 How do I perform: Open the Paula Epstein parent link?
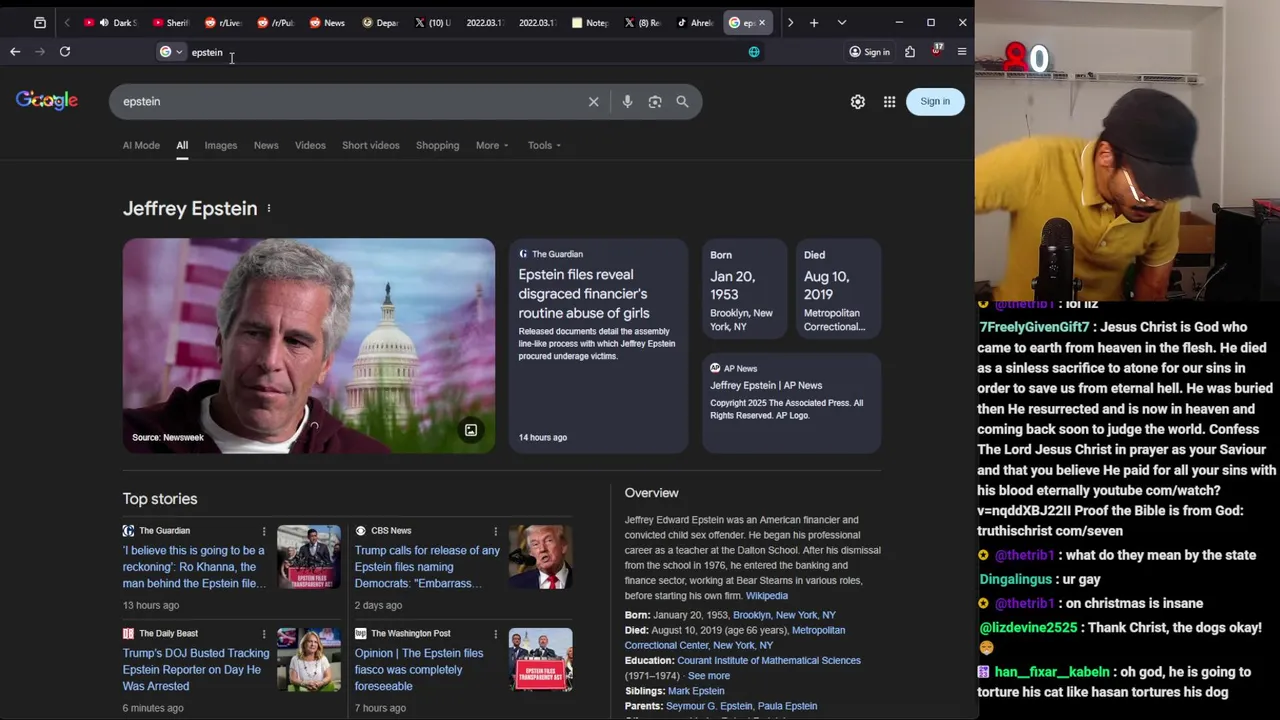click(787, 706)
